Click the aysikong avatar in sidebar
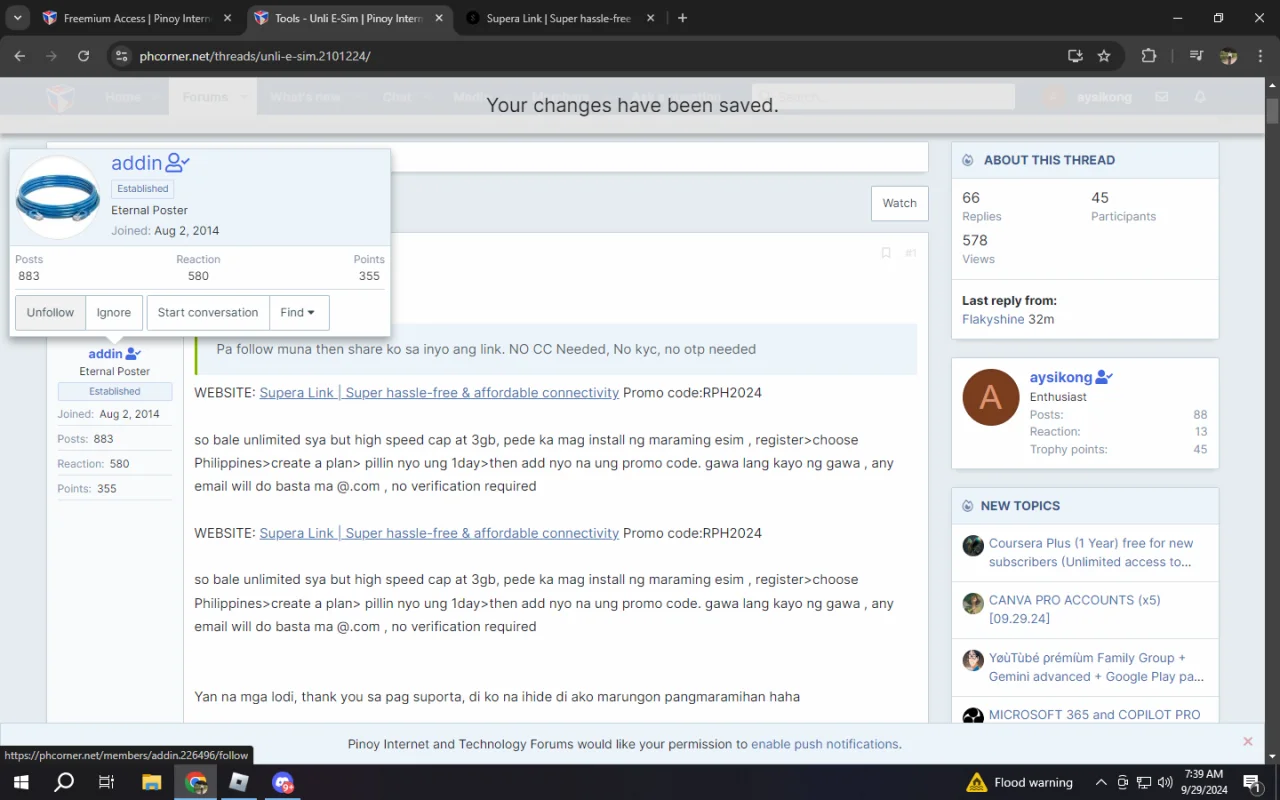1280x800 pixels. coord(991,397)
